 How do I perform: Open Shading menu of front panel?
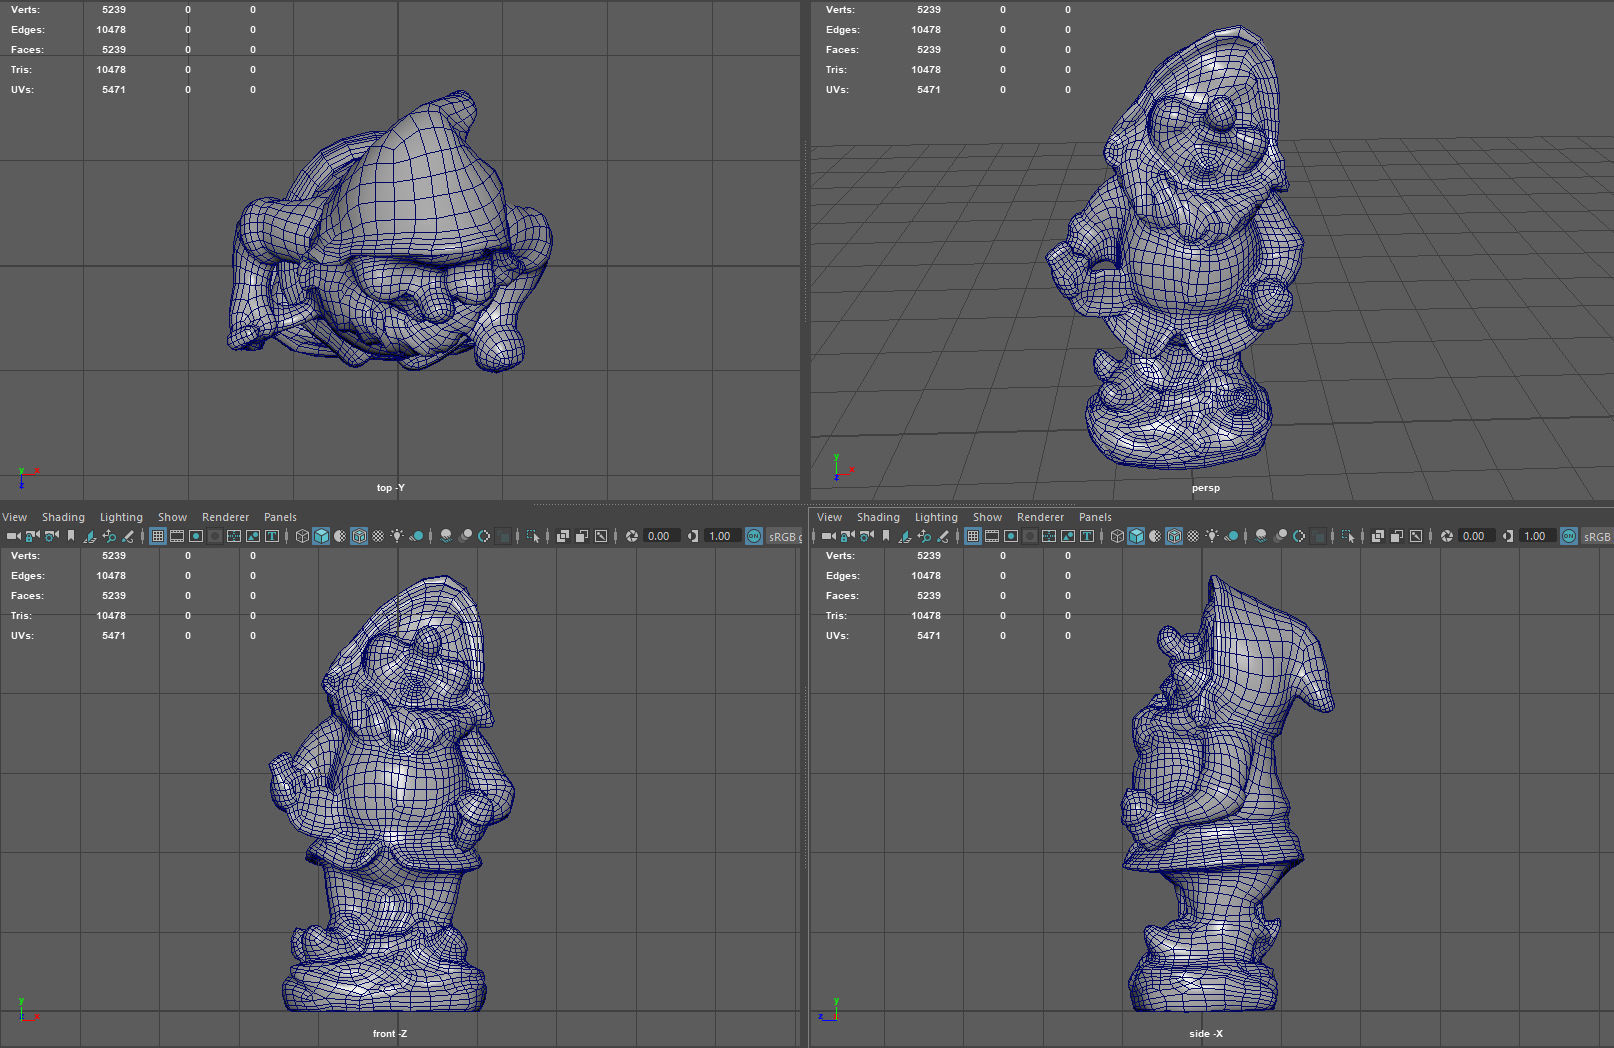click(63, 517)
